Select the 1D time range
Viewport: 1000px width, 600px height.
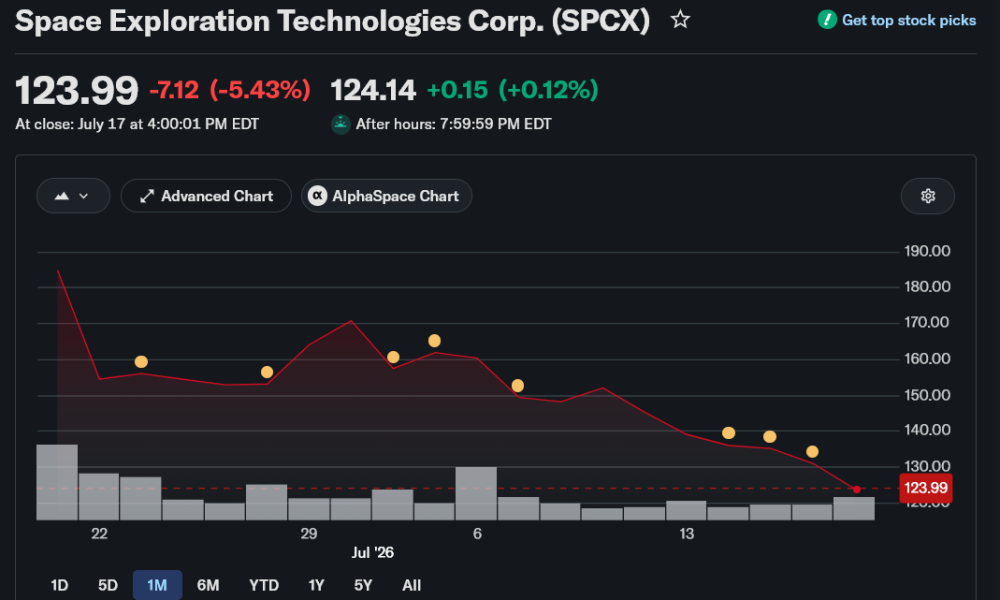(x=59, y=585)
